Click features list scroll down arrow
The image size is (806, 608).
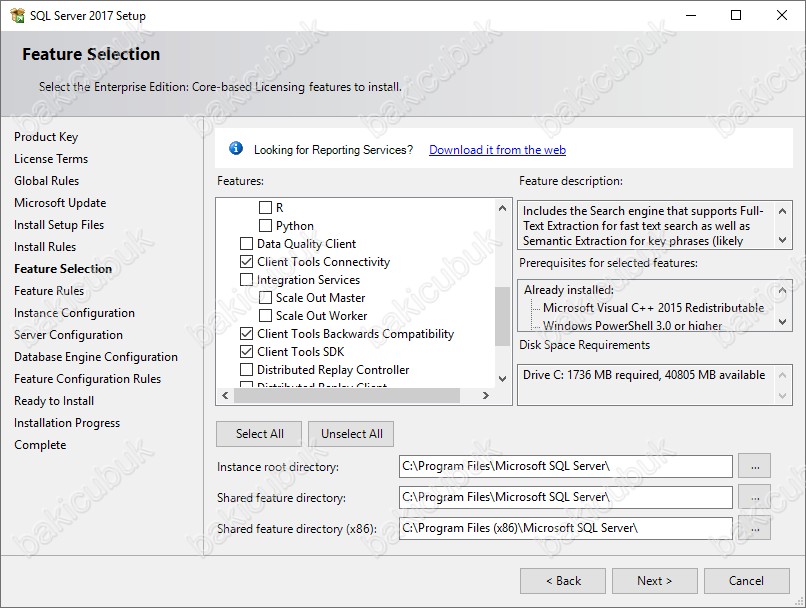click(502, 379)
